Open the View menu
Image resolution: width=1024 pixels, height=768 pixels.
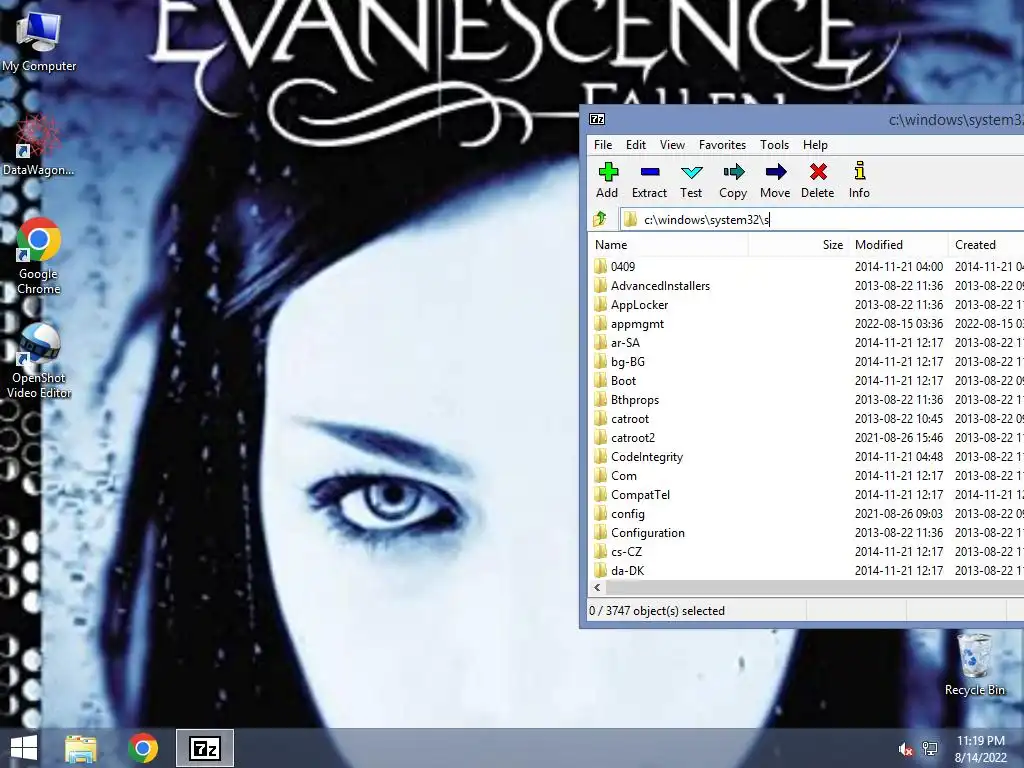coord(672,145)
